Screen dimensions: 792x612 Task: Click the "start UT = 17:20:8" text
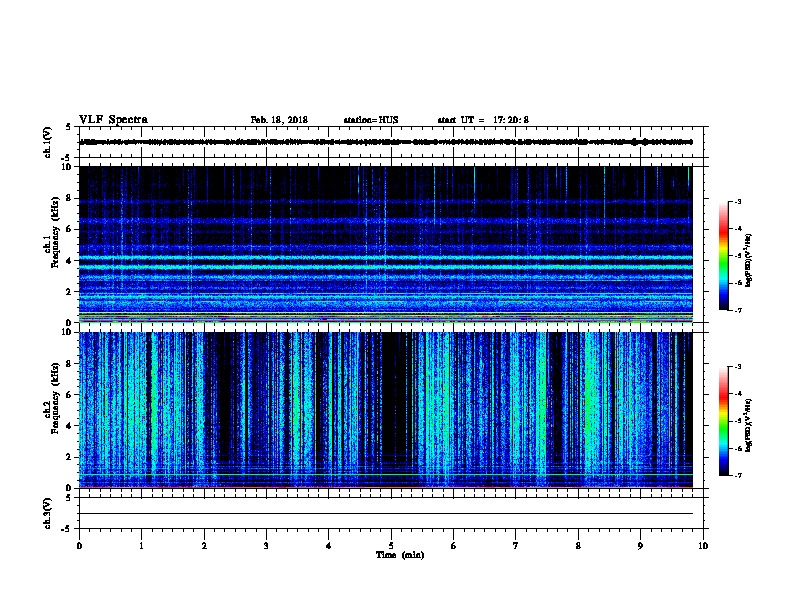483,120
